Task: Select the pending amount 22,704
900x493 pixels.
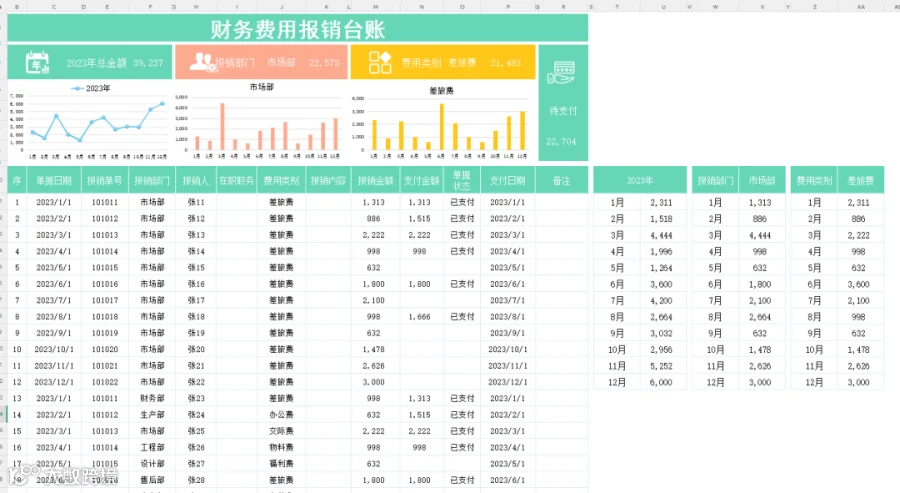Action: tap(561, 141)
